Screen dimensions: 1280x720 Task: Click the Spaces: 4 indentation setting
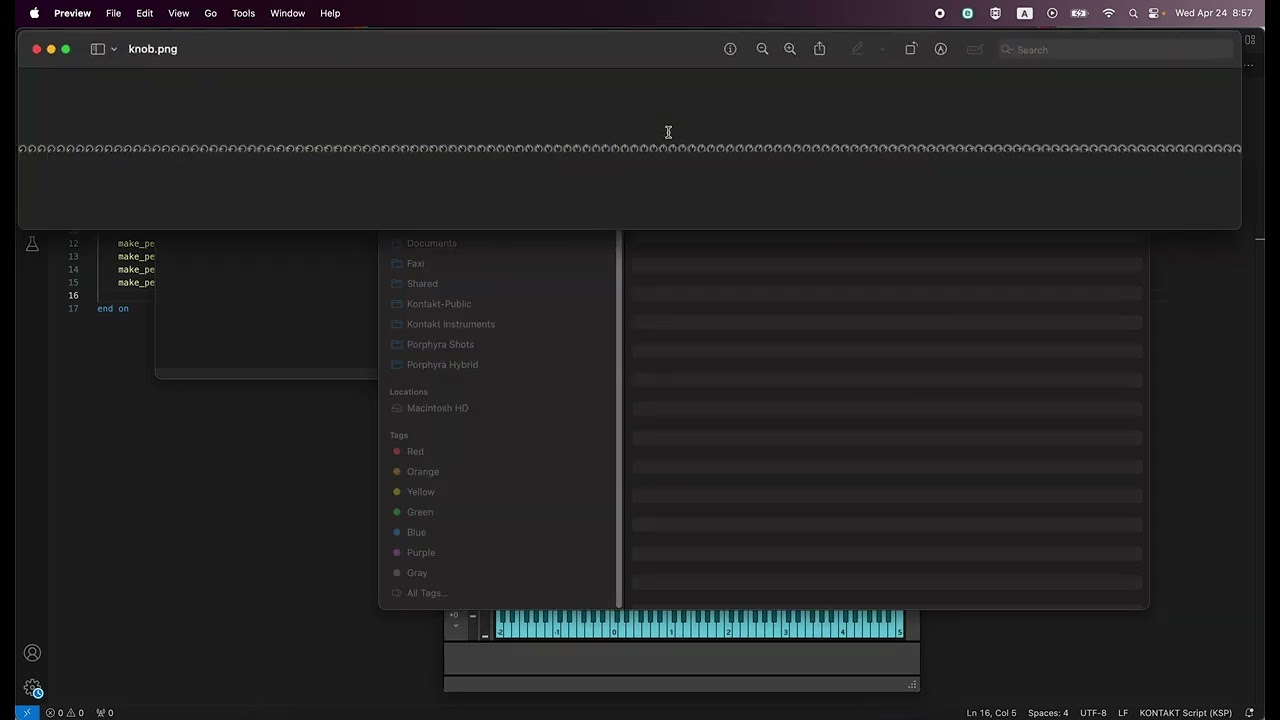coord(1048,713)
